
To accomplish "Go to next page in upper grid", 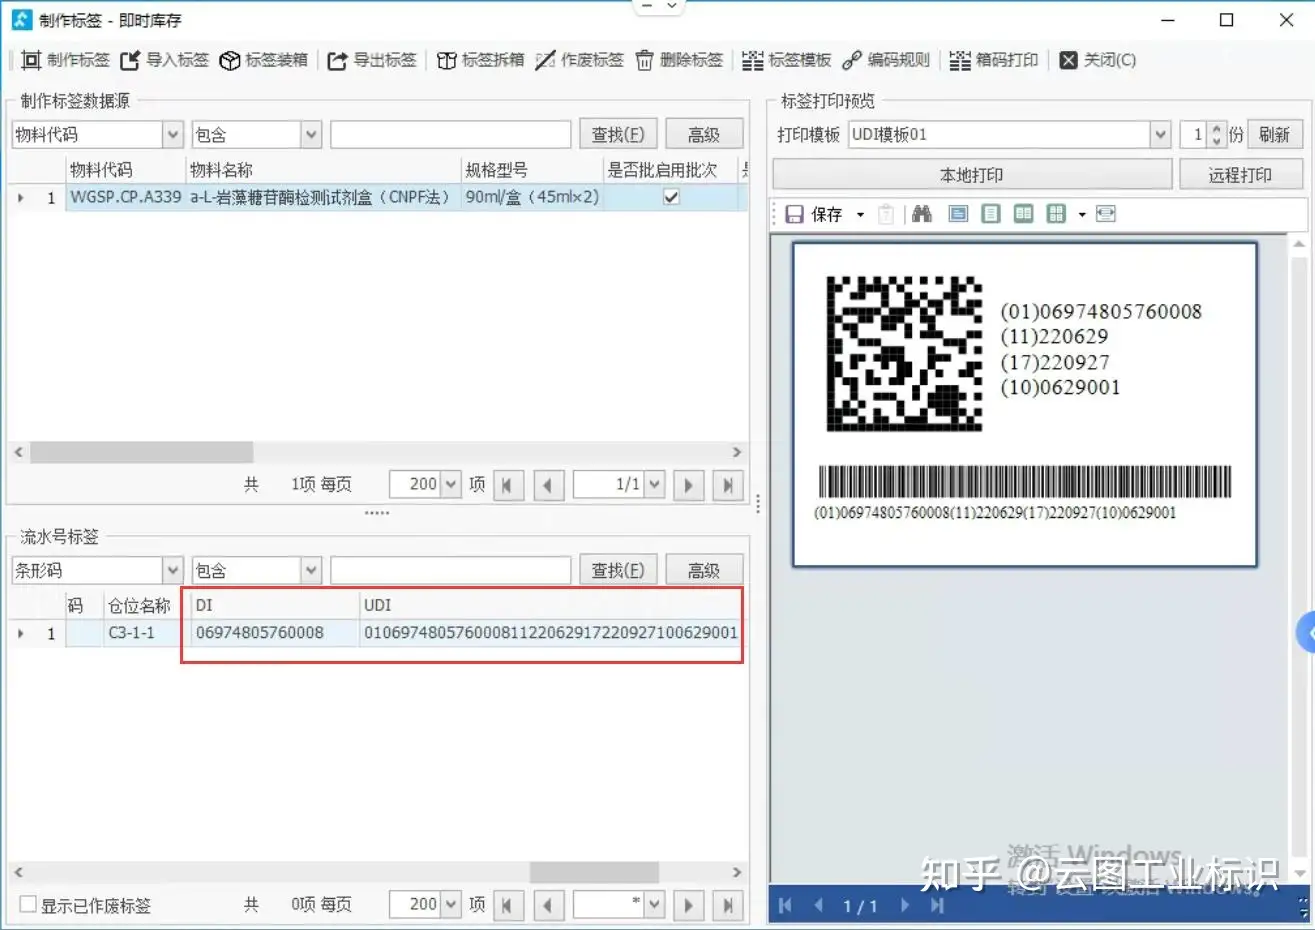I will [x=688, y=485].
